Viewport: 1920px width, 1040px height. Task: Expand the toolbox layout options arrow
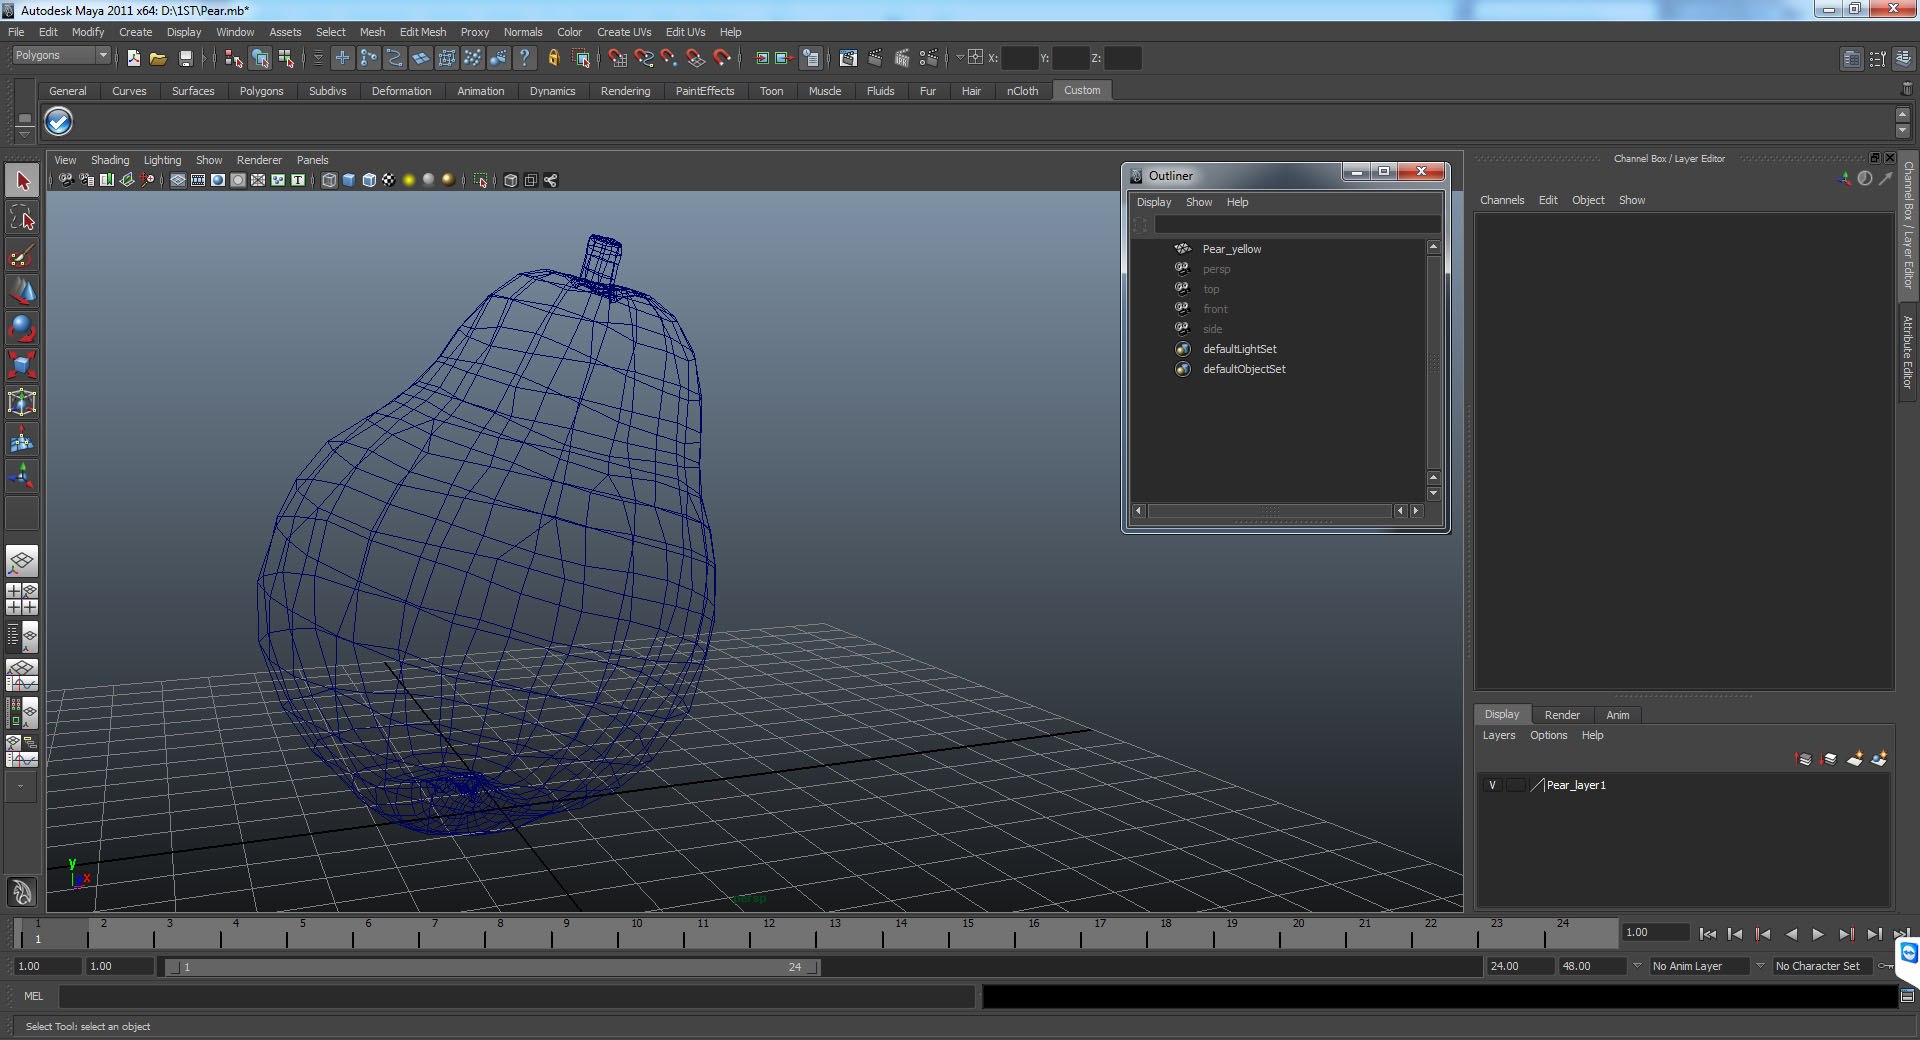point(20,787)
